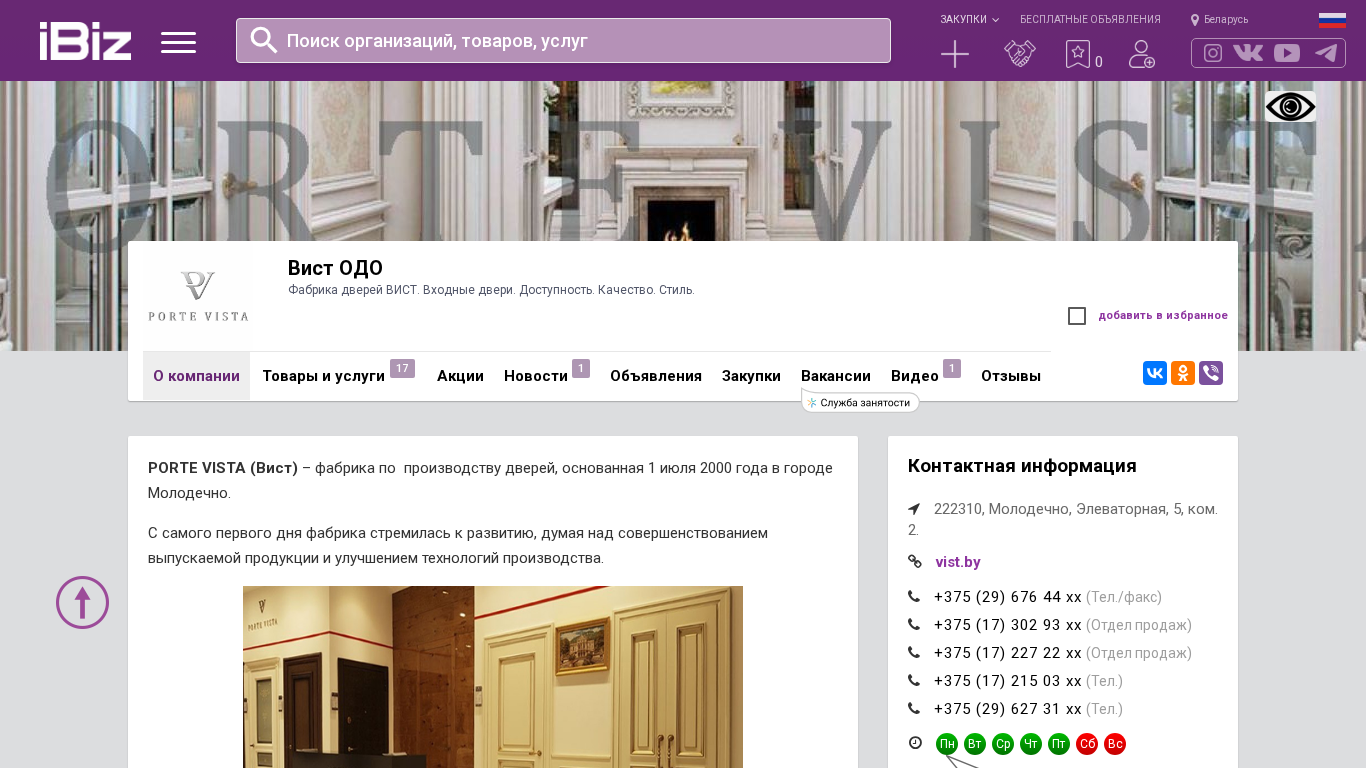Share company page via Viber
The image size is (1366, 768).
click(x=1211, y=373)
